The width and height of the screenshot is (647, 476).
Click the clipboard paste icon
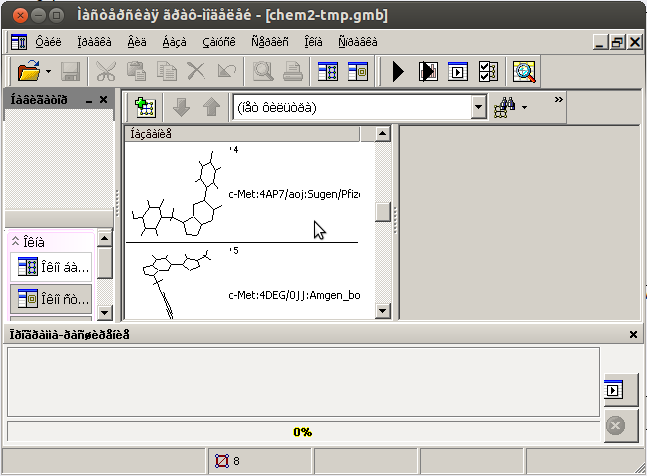pyautogui.click(x=136, y=71)
